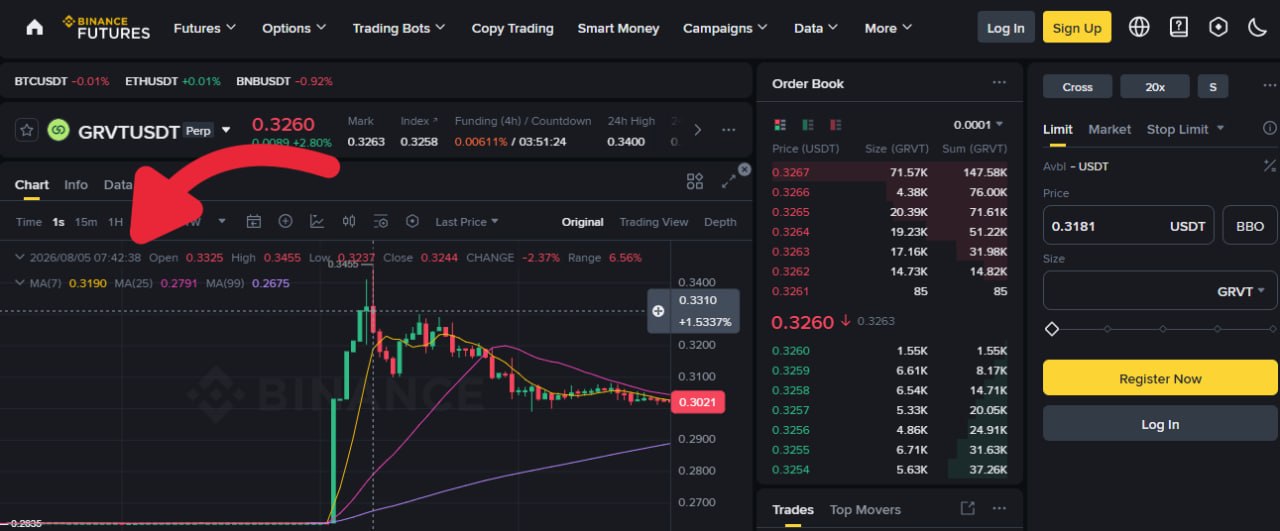Screen dimensions: 1280x531
Task: Show both bids and asks order book view
Action: pyautogui.click(x=781, y=125)
